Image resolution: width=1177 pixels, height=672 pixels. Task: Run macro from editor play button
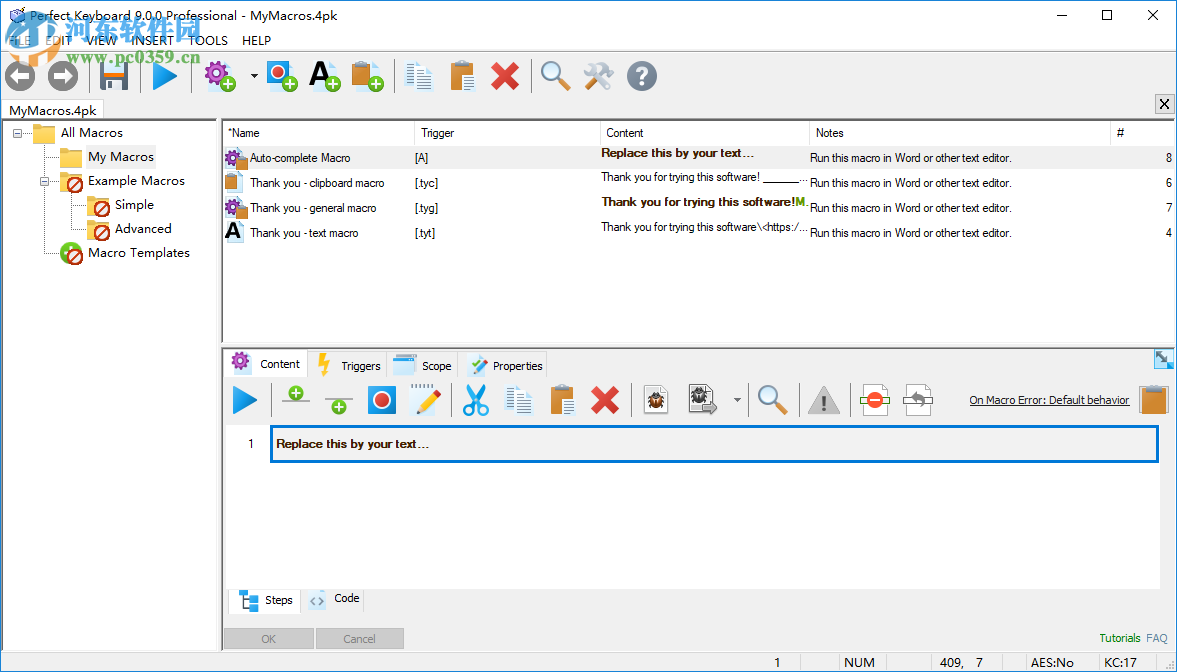coord(245,400)
